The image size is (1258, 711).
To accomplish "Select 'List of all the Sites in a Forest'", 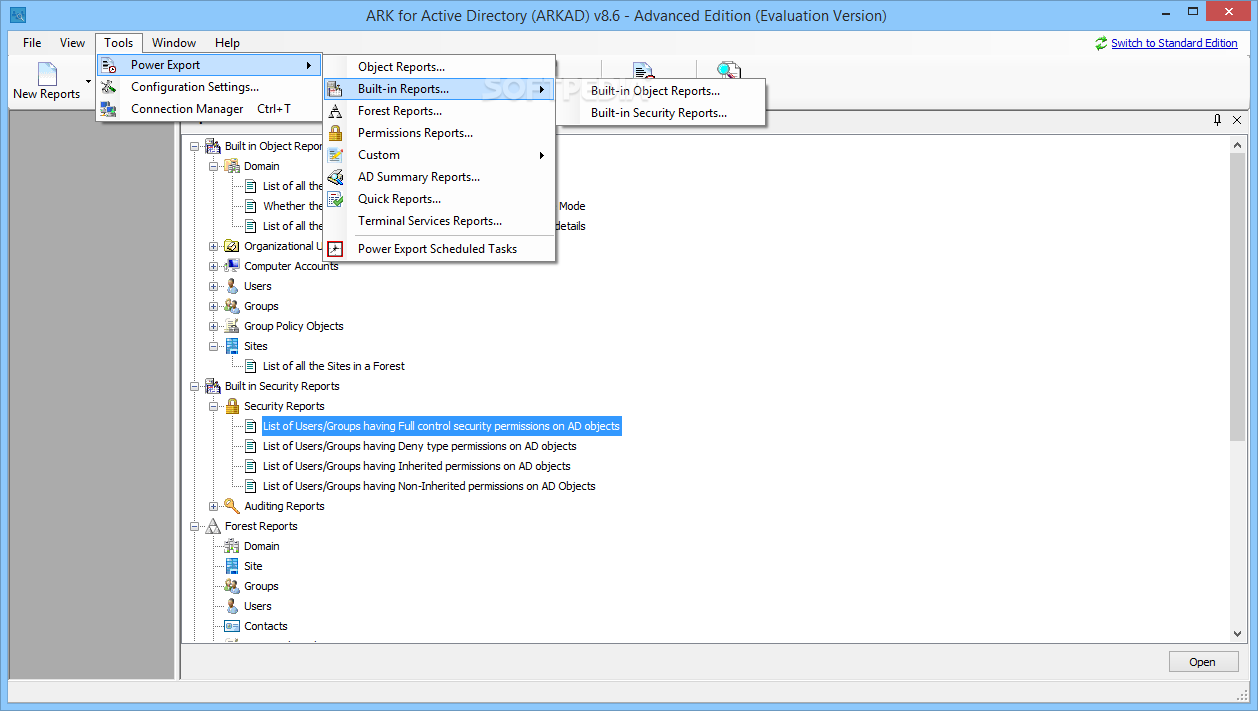I will (334, 366).
